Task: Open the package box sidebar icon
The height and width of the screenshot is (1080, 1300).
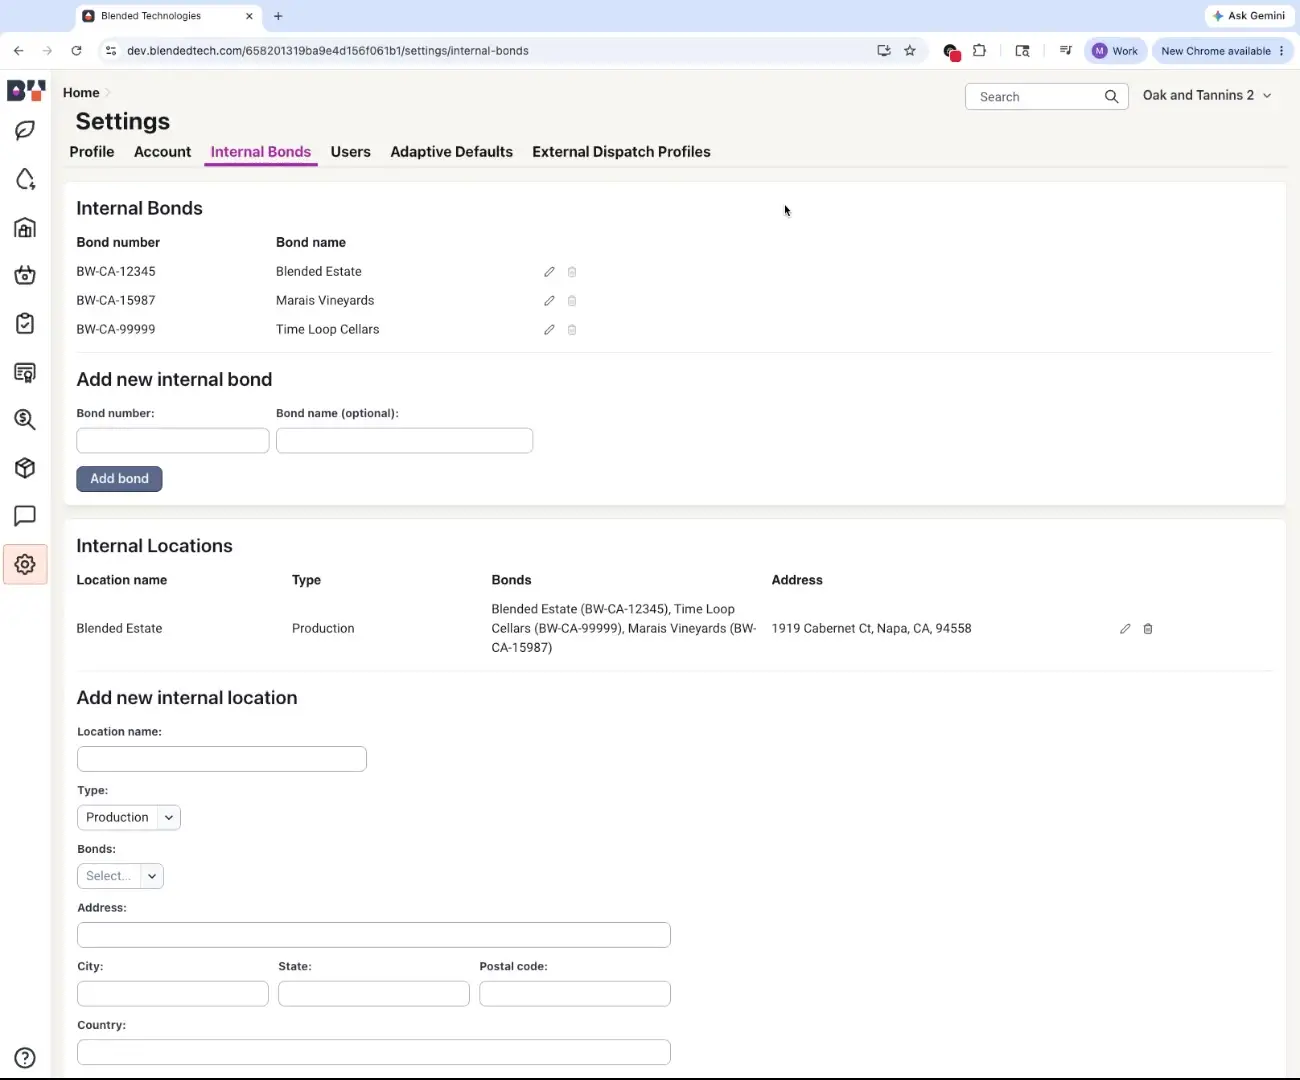Action: click(25, 468)
